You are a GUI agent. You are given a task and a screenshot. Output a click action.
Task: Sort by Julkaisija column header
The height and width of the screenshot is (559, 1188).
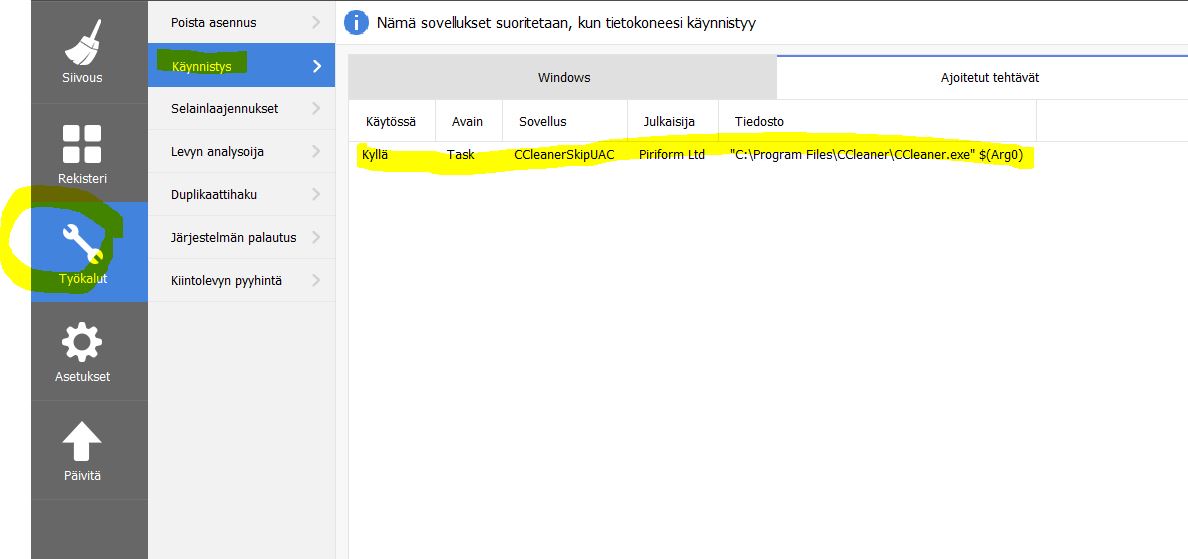[x=673, y=121]
